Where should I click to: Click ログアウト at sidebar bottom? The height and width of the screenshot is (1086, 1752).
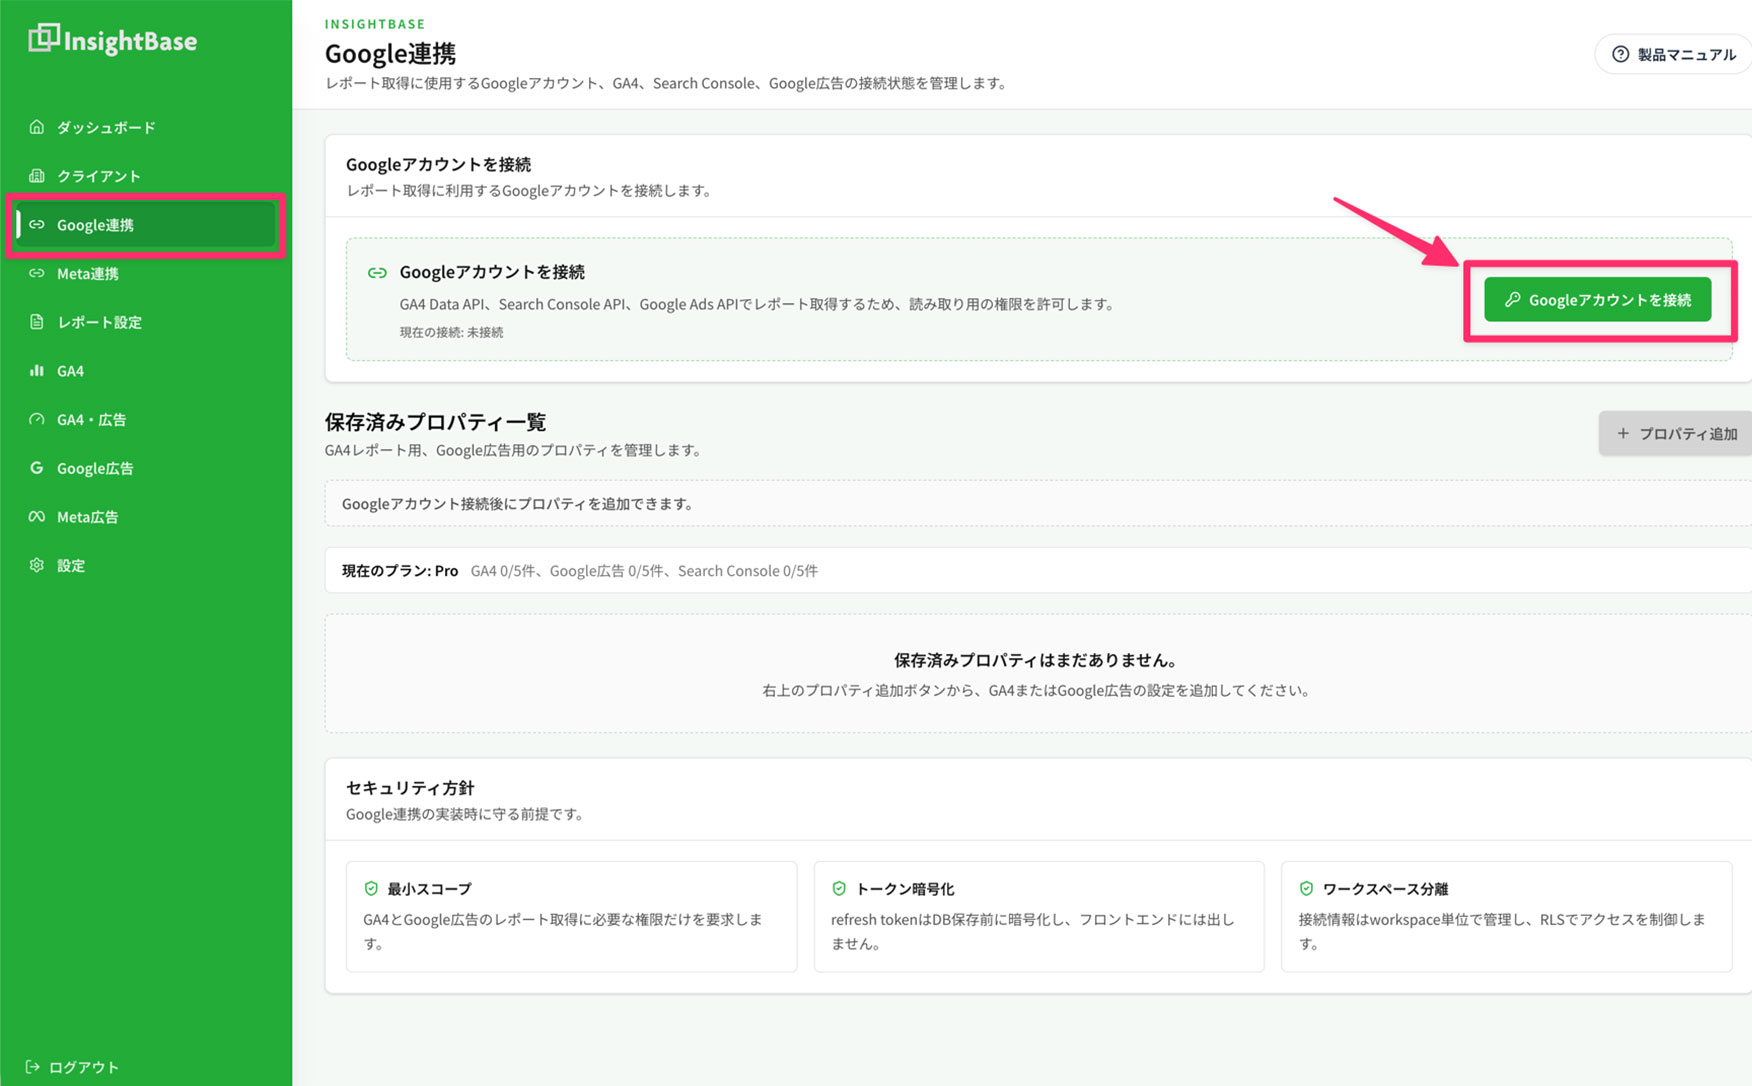tap(72, 1067)
